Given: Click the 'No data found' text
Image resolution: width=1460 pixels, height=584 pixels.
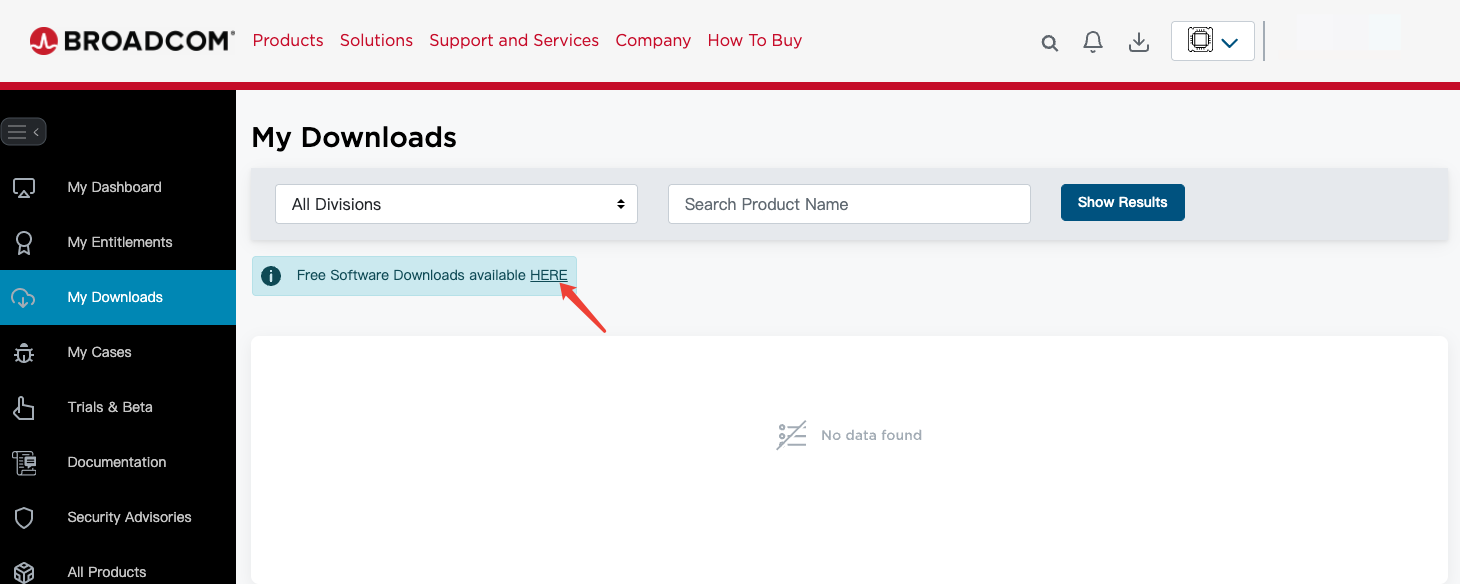Looking at the screenshot, I should [x=871, y=435].
